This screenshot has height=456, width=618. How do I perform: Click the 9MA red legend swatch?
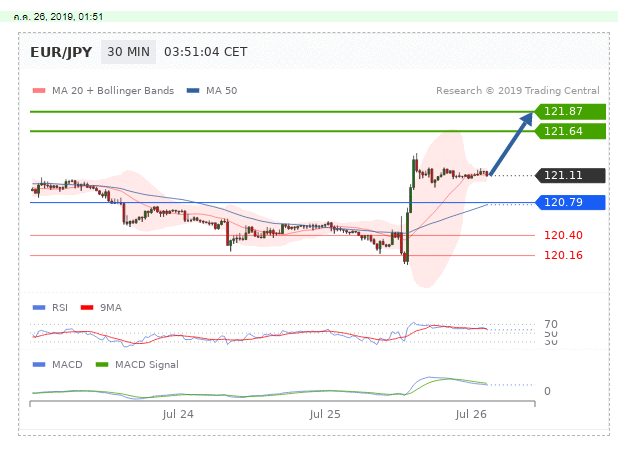pyautogui.click(x=87, y=307)
